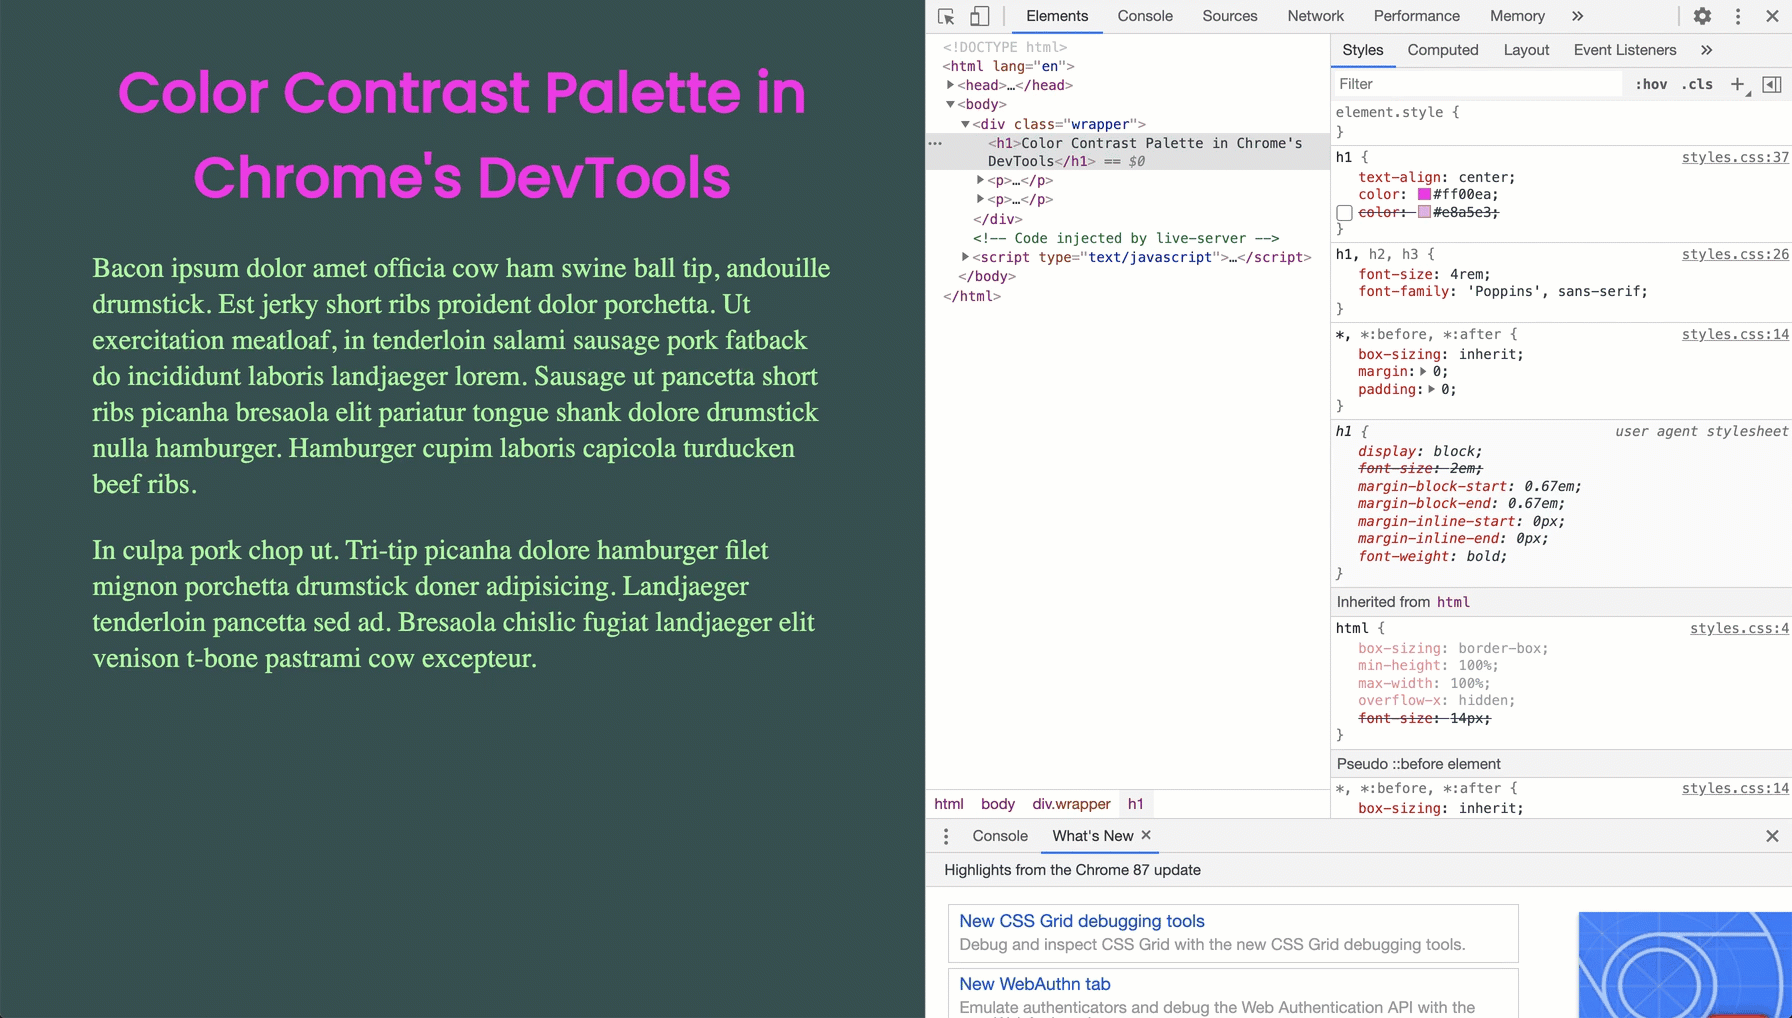Close the bottom drawer
The width and height of the screenshot is (1792, 1018).
pyautogui.click(x=1772, y=836)
